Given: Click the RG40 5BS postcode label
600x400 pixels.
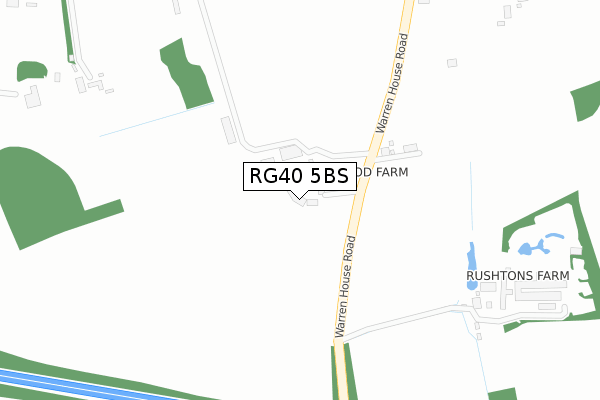Looking at the screenshot, I should 300,176.
